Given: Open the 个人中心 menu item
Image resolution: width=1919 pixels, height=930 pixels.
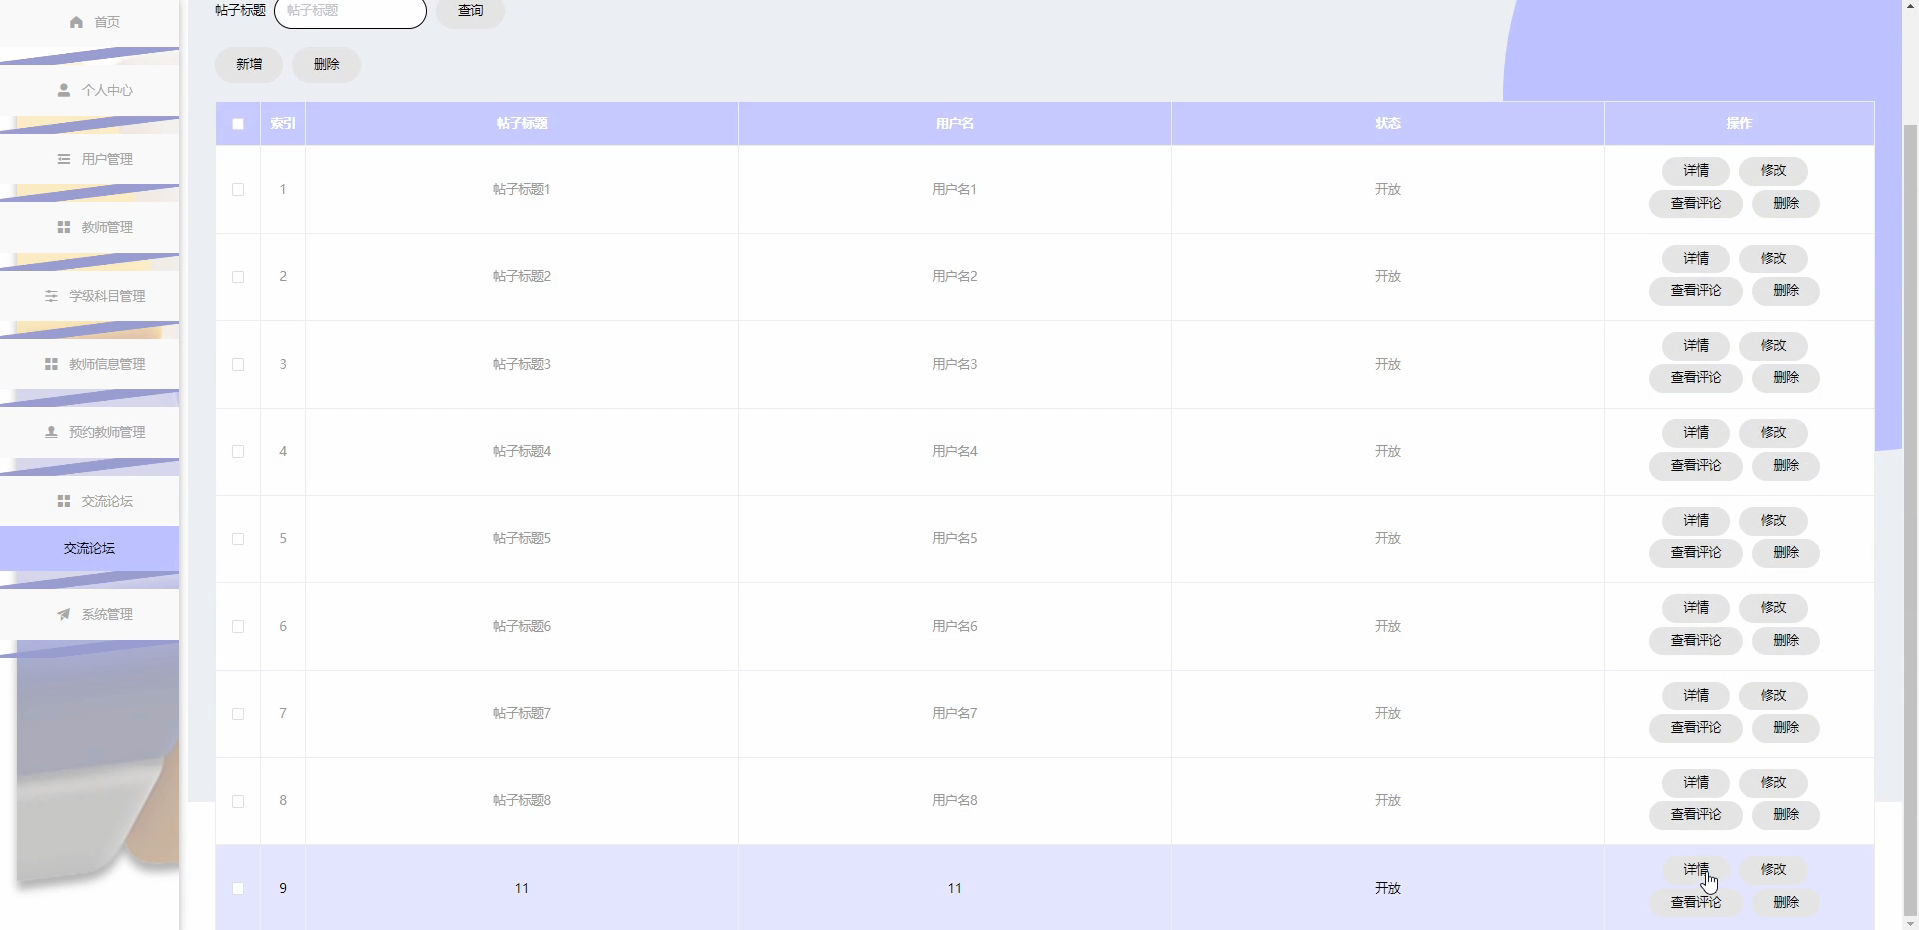Looking at the screenshot, I should coord(90,90).
